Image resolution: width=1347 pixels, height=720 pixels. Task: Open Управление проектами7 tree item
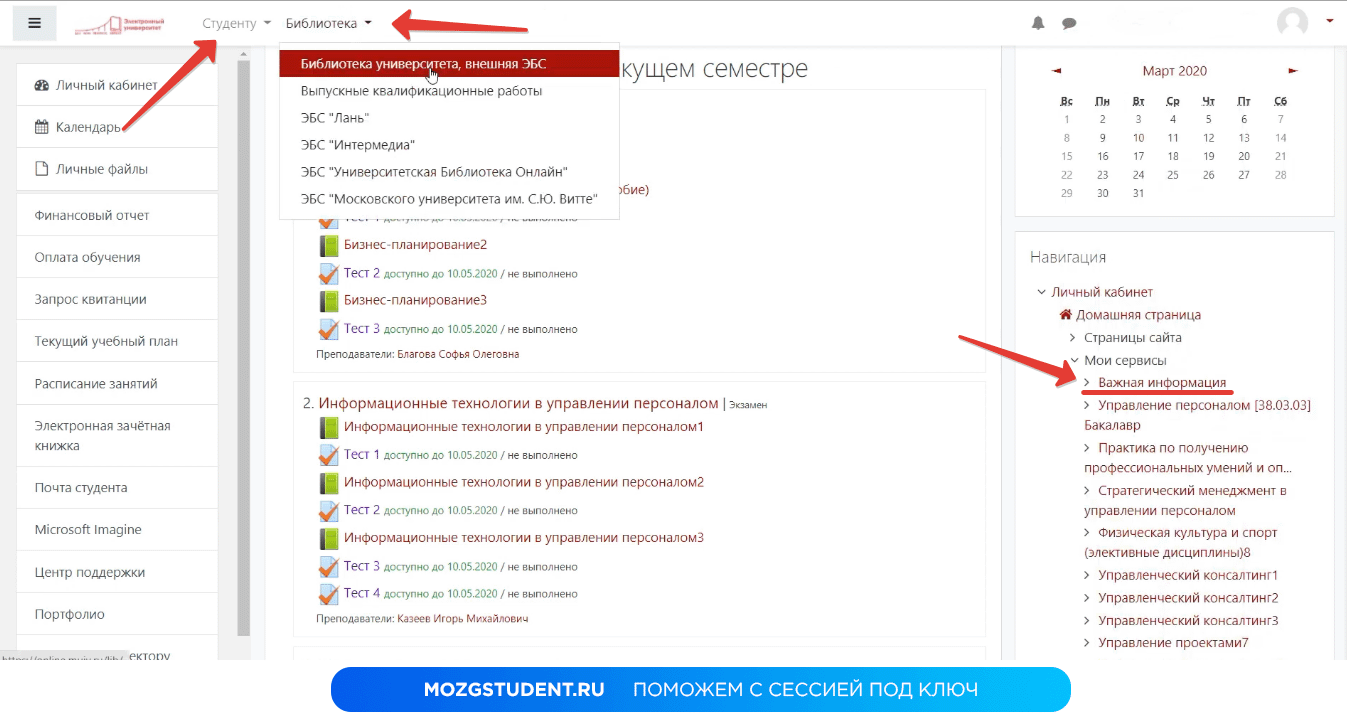pos(1173,643)
